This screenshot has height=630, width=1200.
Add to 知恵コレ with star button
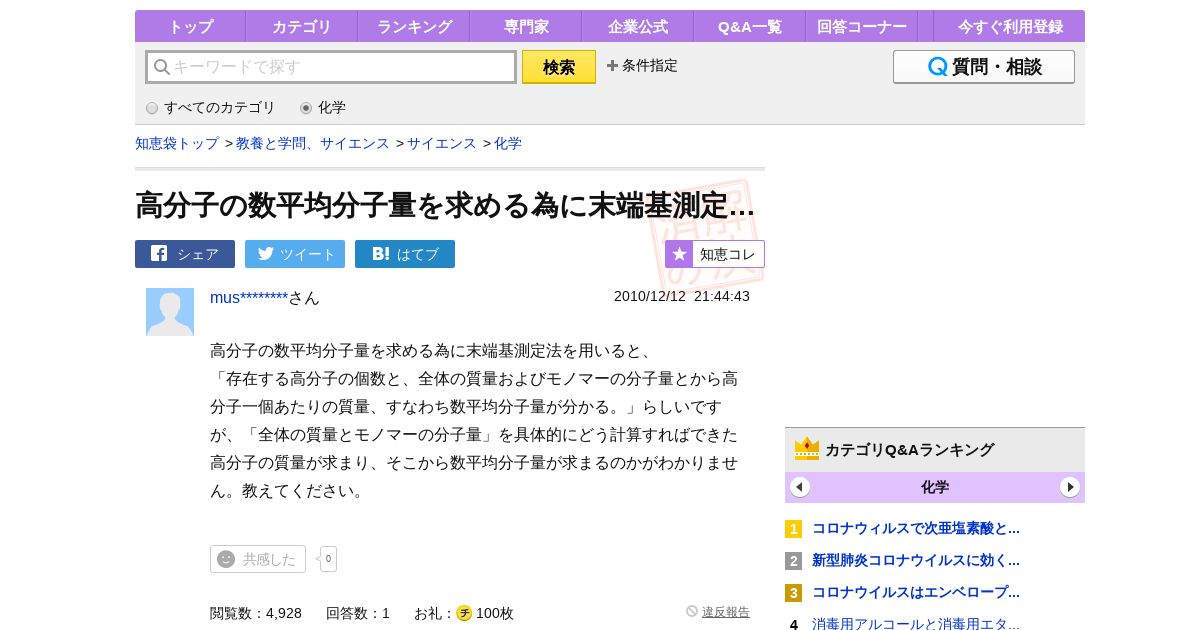pyautogui.click(x=715, y=254)
